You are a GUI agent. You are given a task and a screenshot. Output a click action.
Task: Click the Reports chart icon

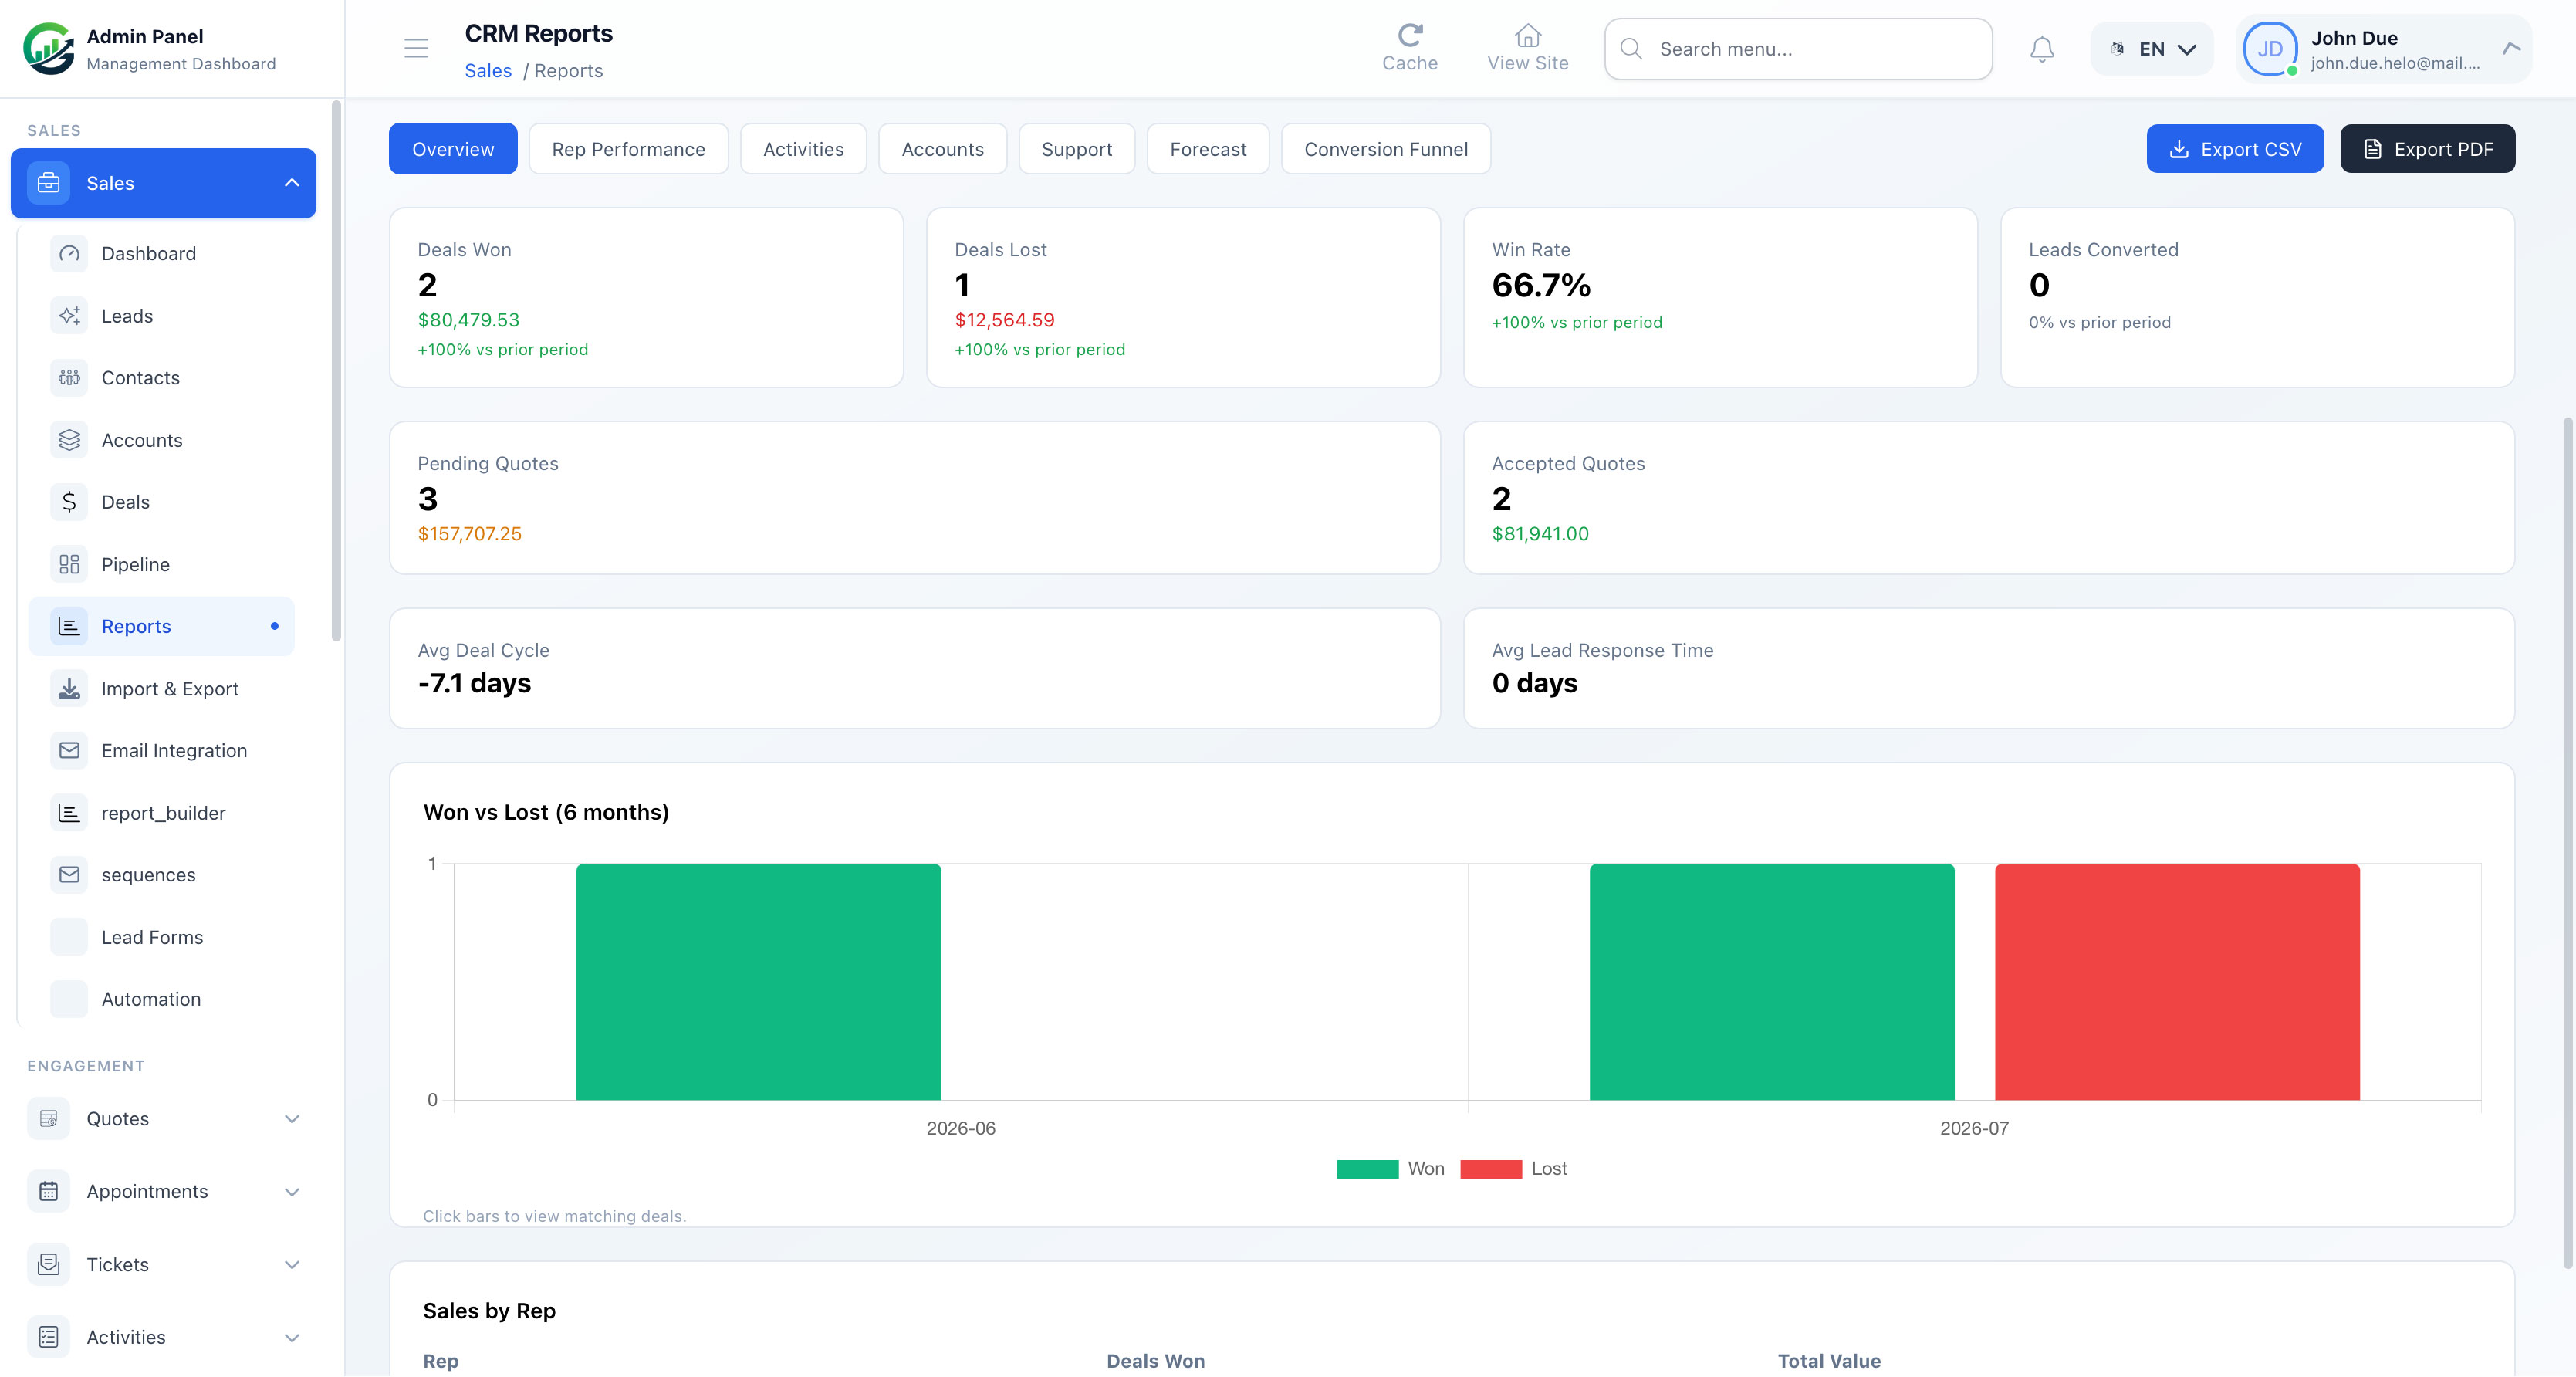coord(69,627)
